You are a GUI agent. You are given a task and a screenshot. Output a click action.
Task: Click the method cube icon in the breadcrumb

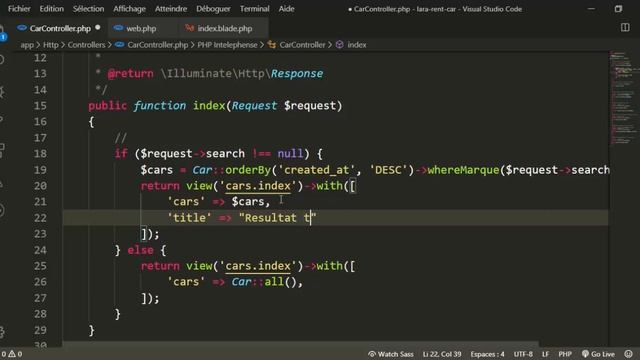click(x=340, y=45)
